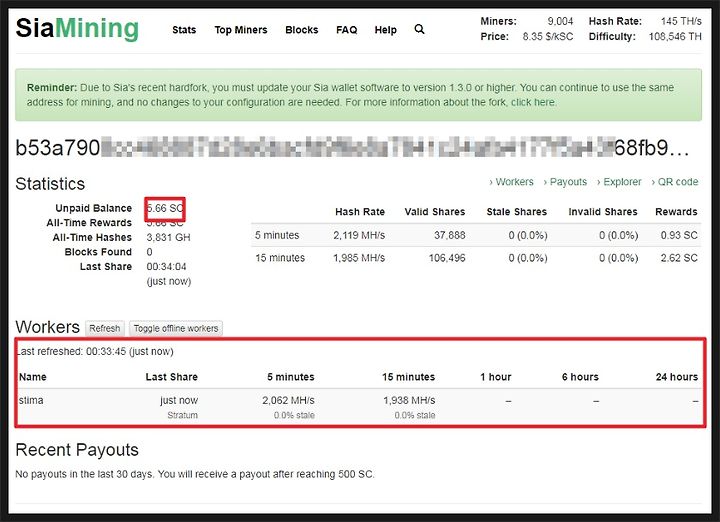Select the 106,496 valid shares cell

pos(447,258)
